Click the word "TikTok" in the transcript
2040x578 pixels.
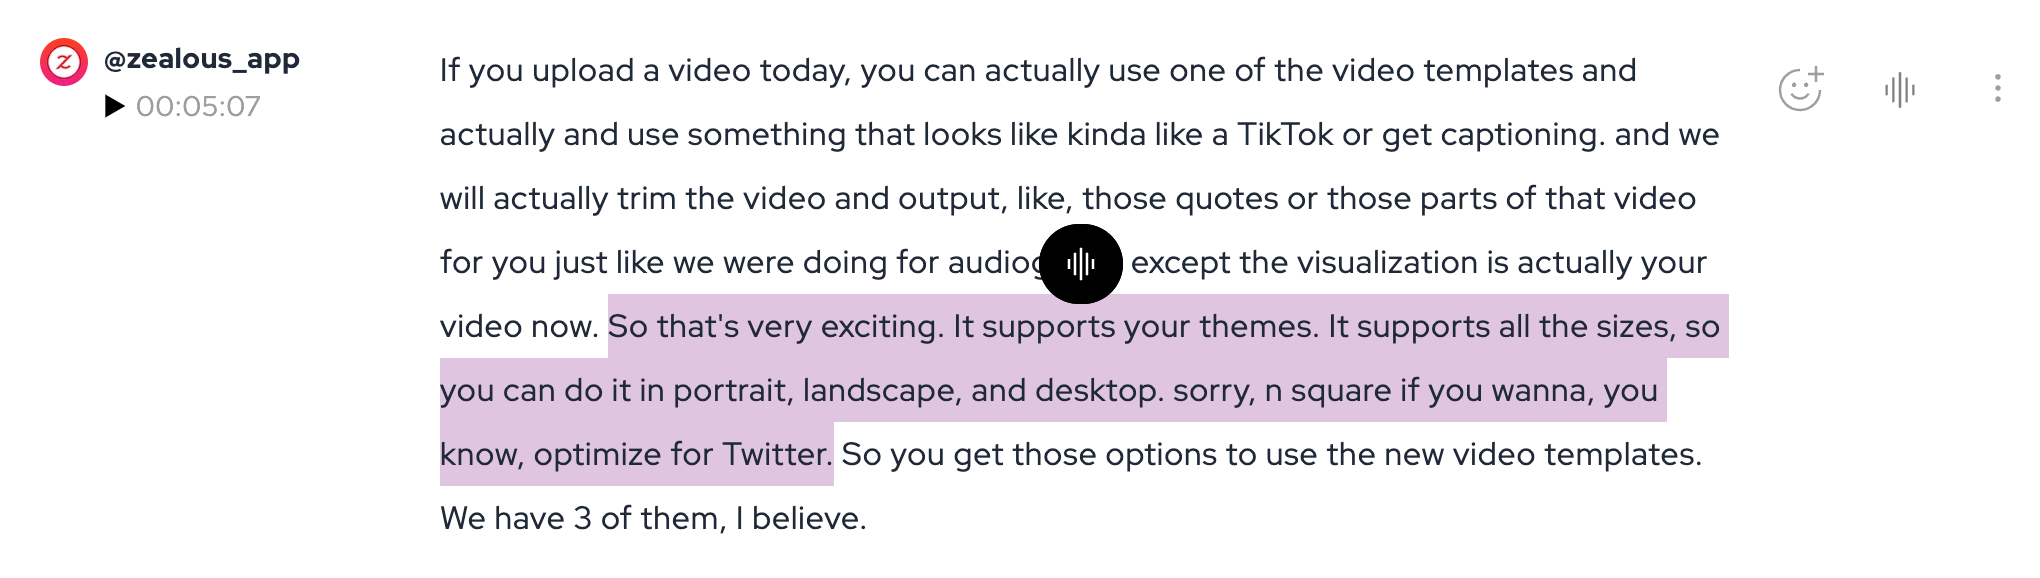coord(1284,135)
